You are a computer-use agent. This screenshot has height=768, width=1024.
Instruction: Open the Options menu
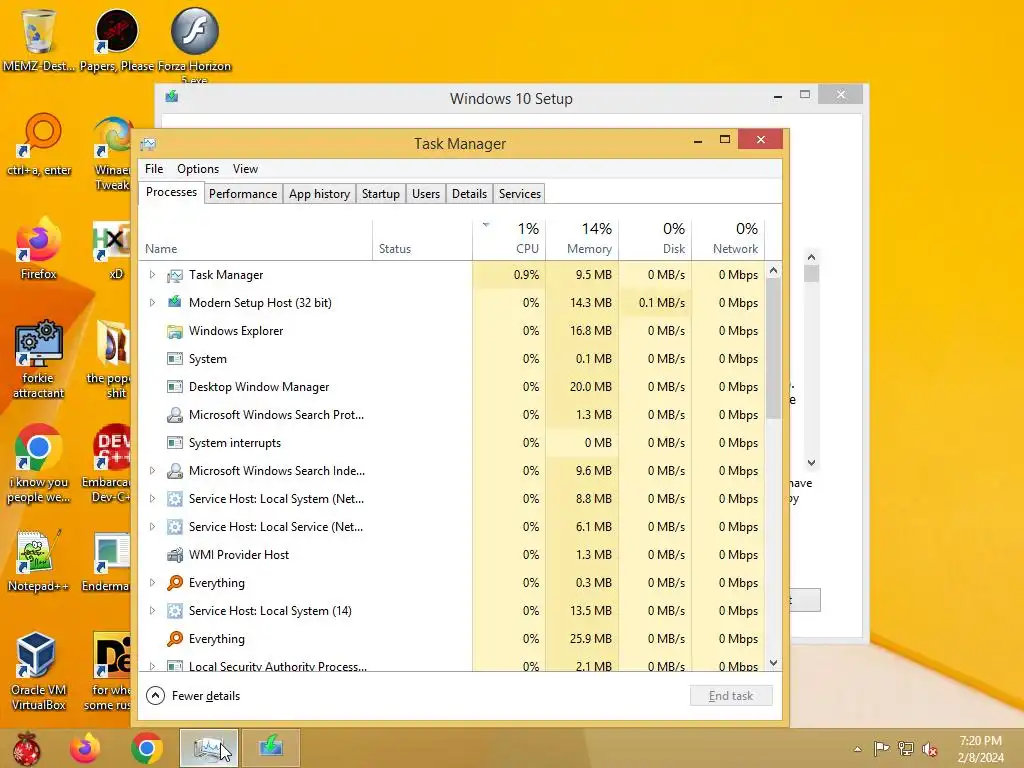(x=198, y=168)
